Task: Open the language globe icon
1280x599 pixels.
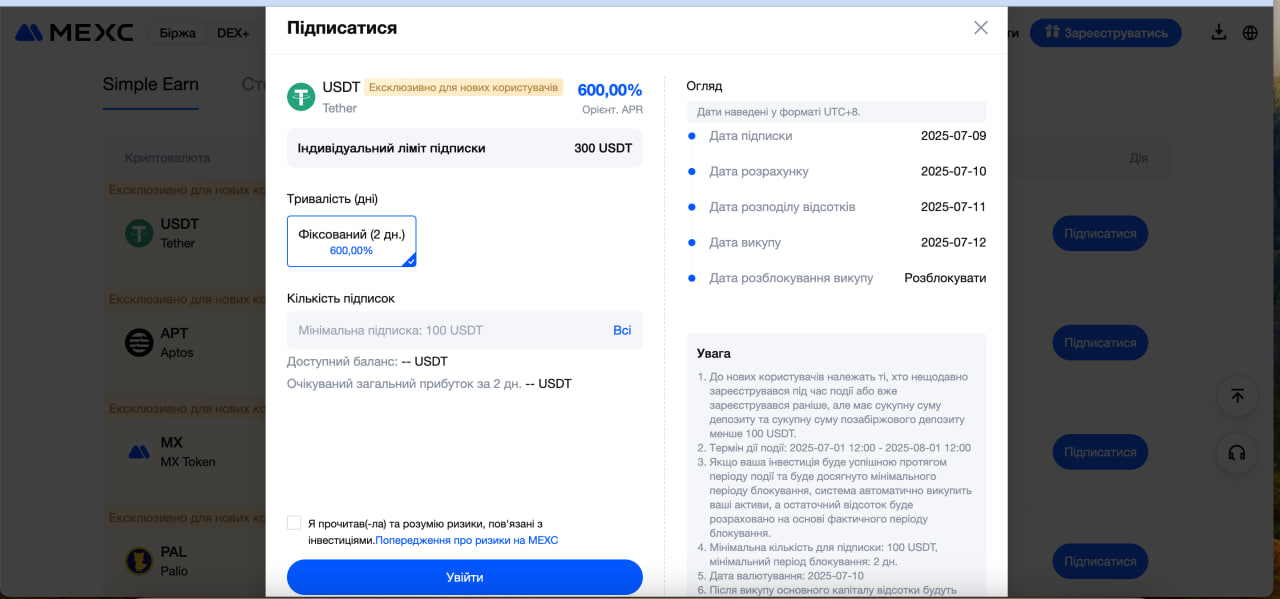Action: [x=1250, y=32]
